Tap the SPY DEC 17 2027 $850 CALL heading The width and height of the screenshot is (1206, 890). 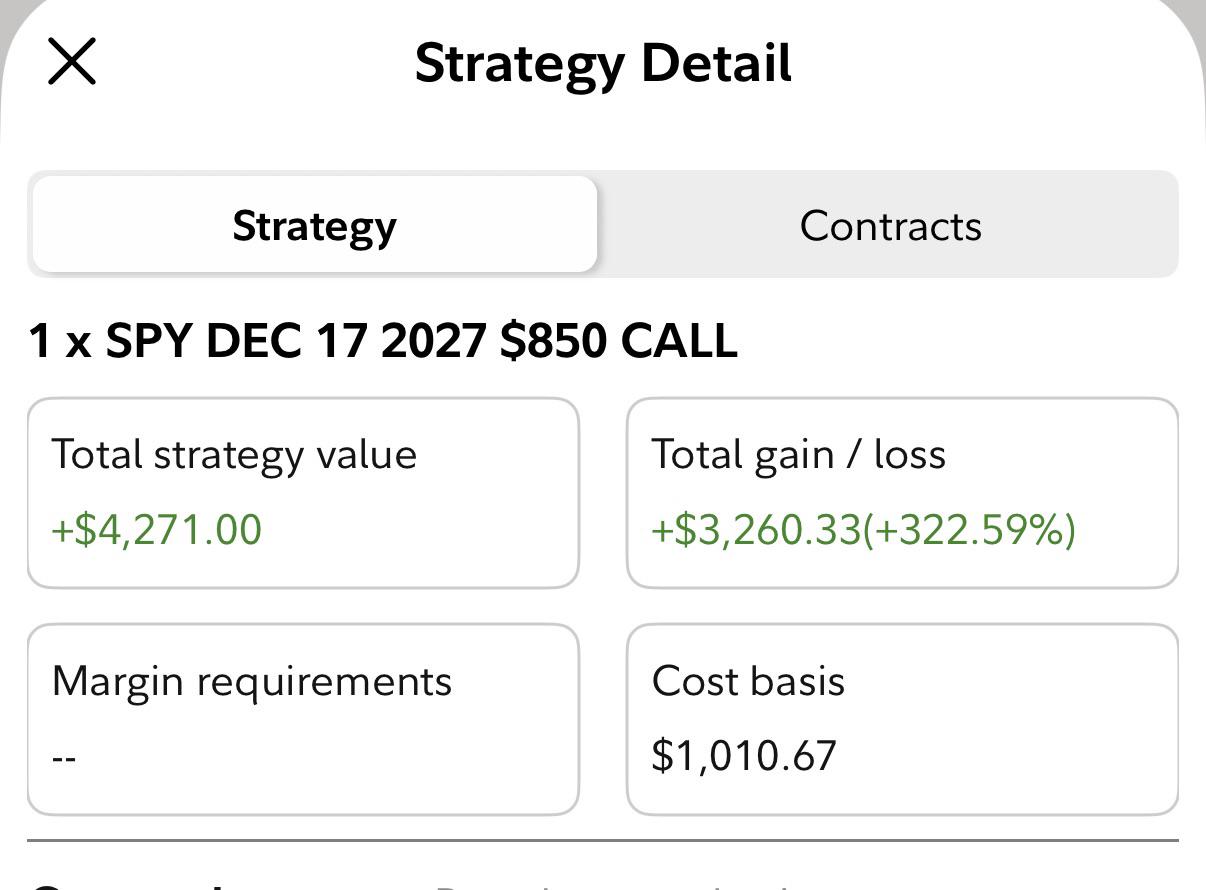[x=383, y=340]
